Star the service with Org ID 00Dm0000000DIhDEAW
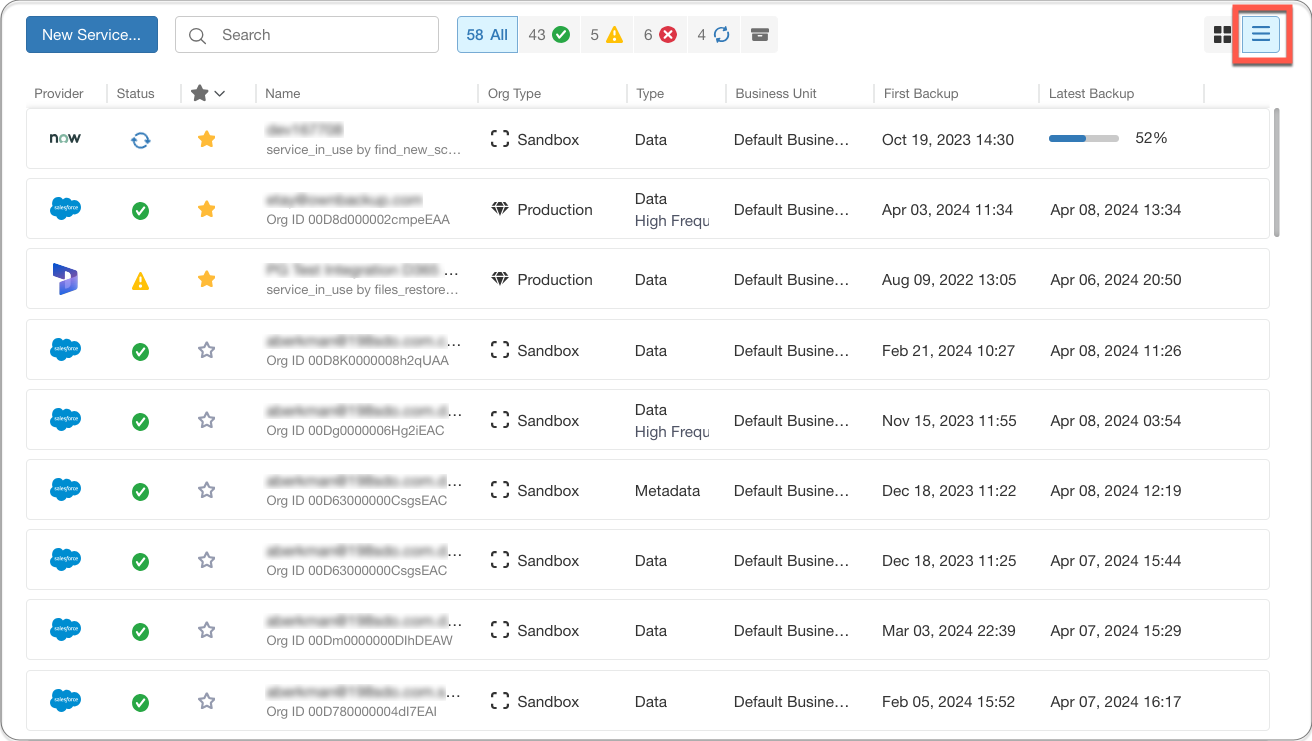 click(x=207, y=630)
